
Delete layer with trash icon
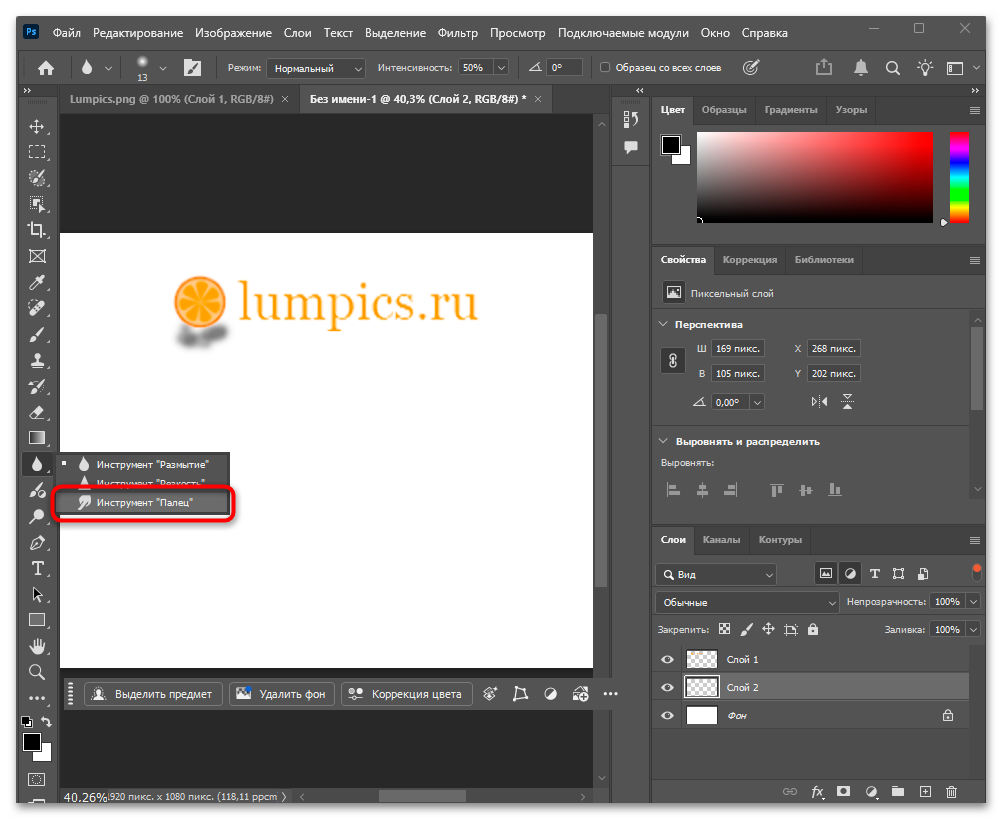click(952, 792)
